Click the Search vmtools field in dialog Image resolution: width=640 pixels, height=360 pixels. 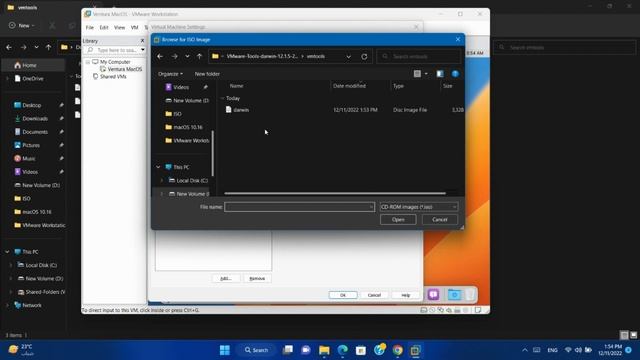(x=419, y=56)
